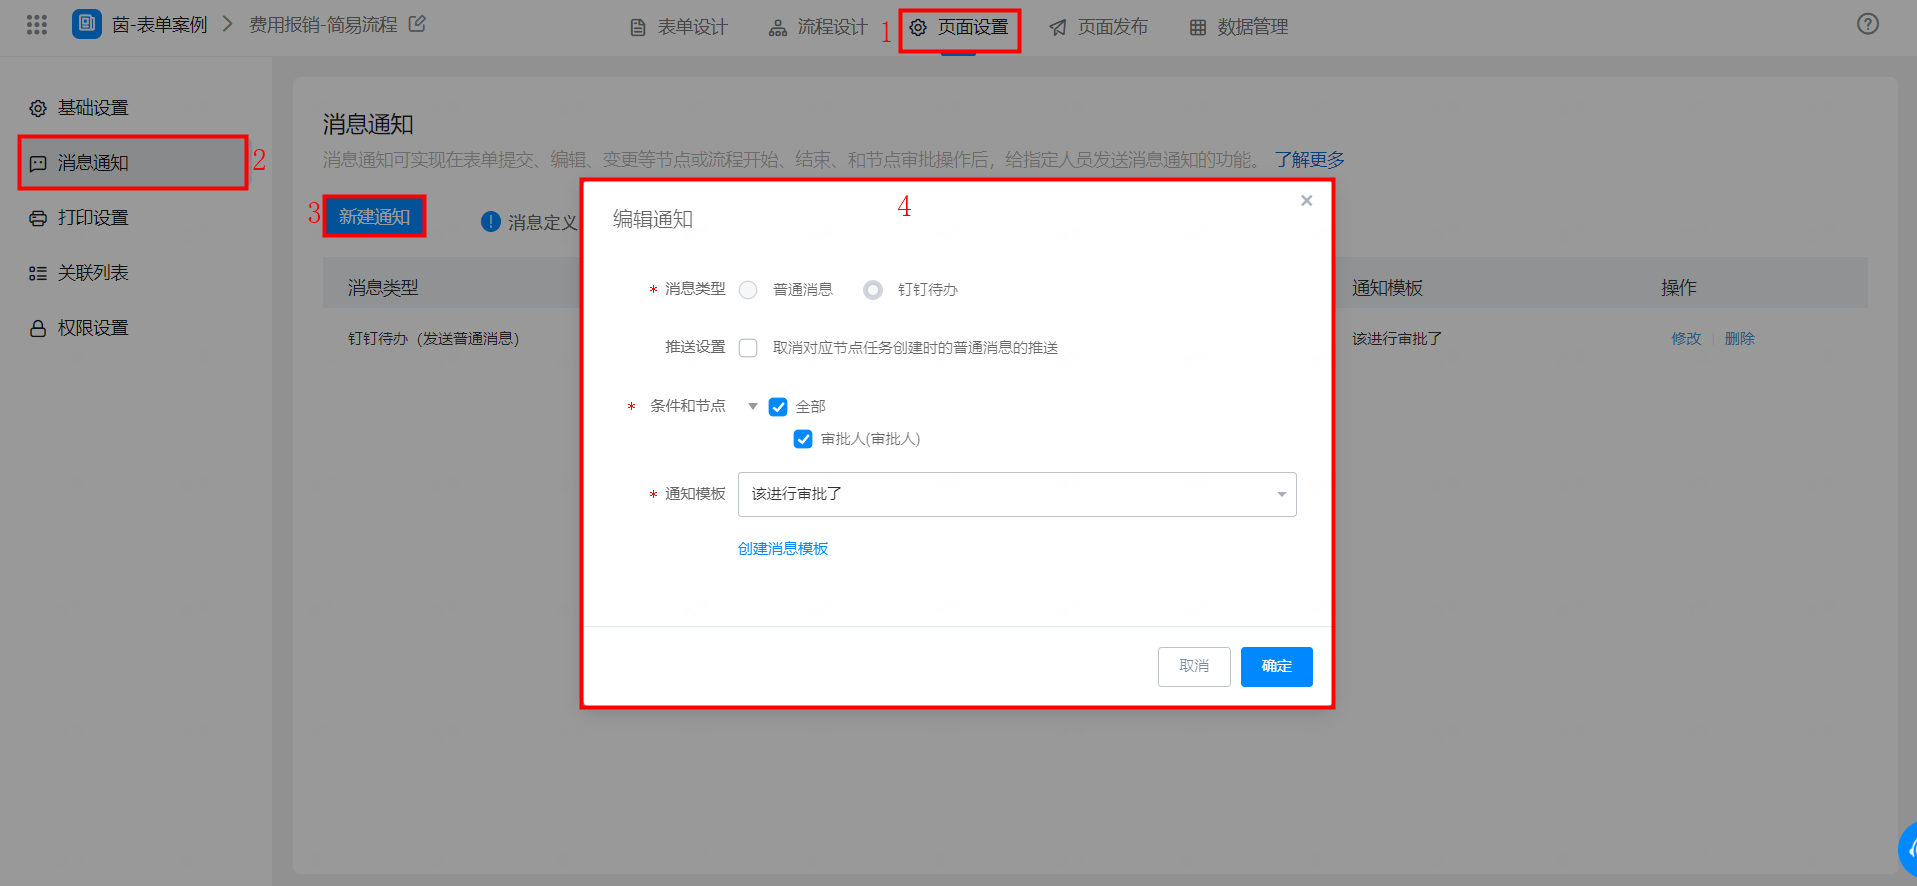Open 权限设置 in the sidebar
1917x886 pixels.
92,328
